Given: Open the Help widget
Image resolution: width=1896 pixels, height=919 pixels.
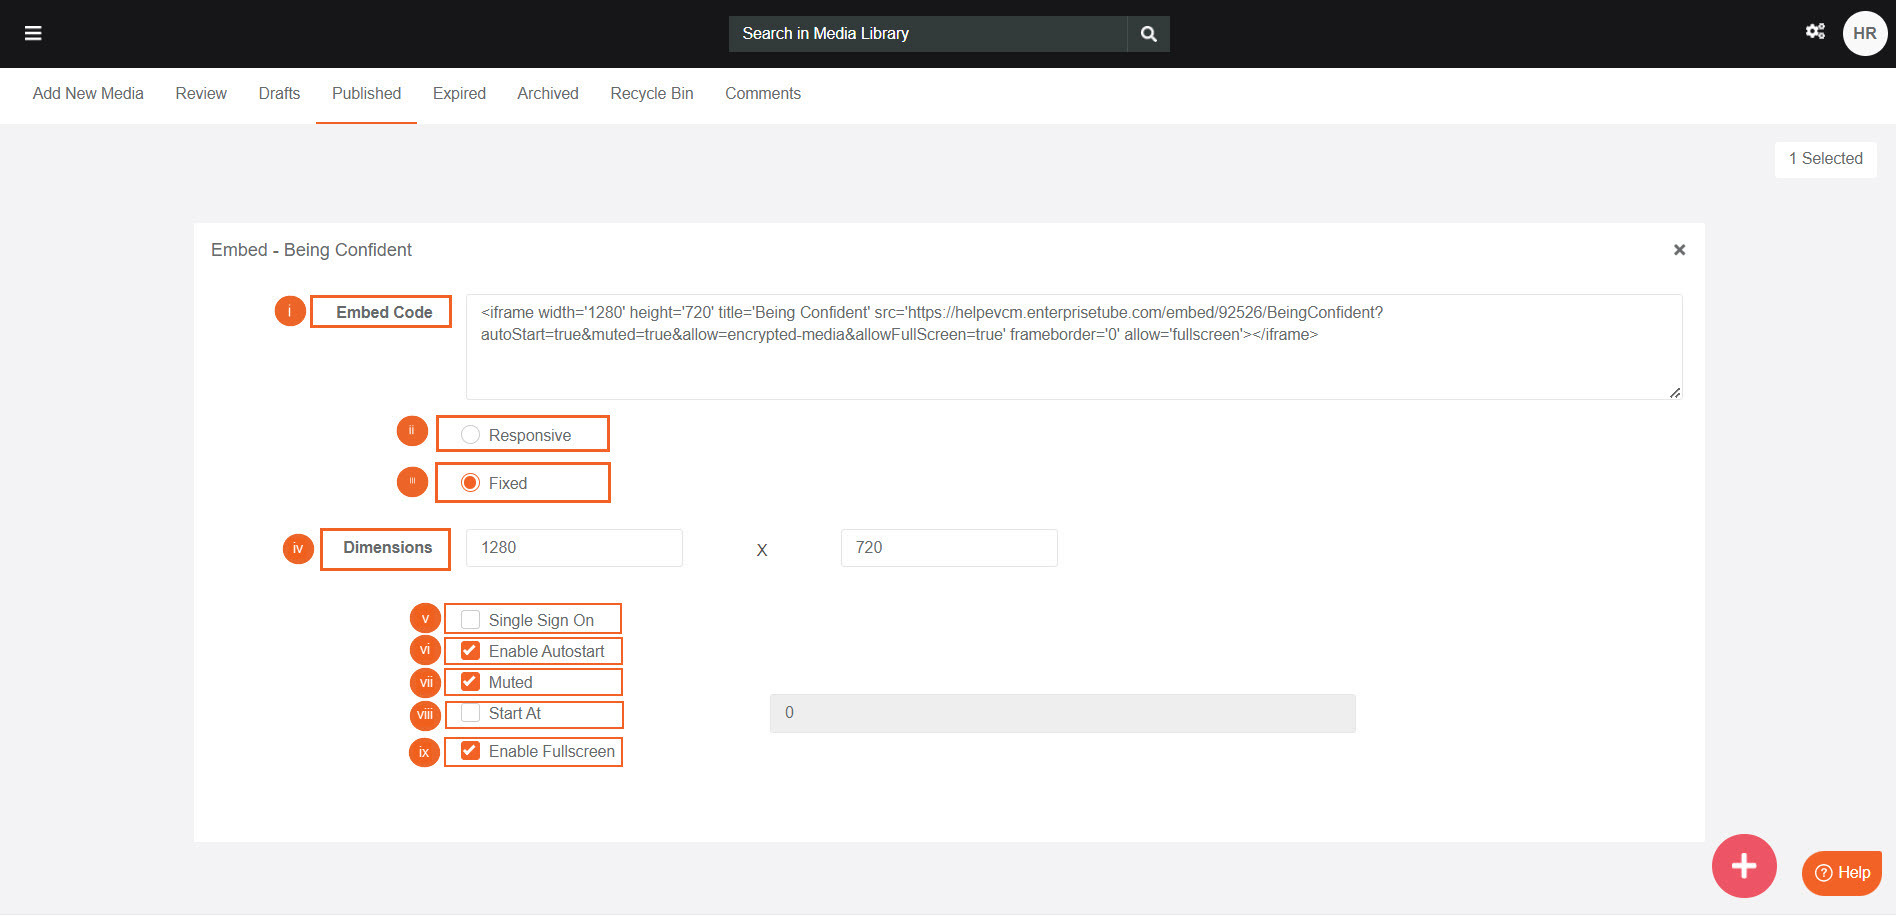Looking at the screenshot, I should tap(1842, 873).
